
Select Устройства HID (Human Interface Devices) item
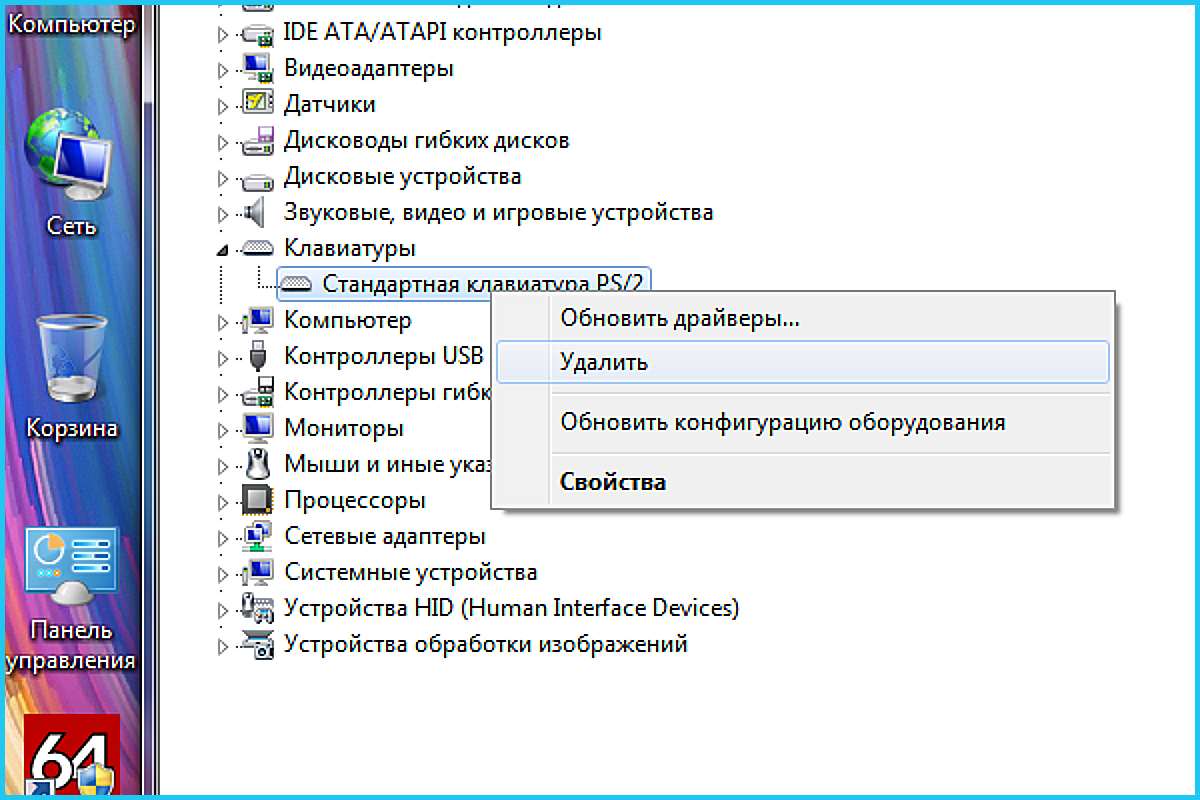[511, 608]
